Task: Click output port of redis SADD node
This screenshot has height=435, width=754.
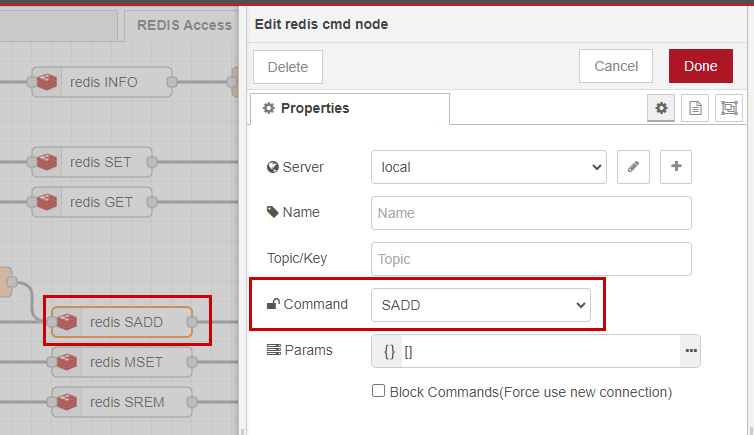Action: coord(192,322)
